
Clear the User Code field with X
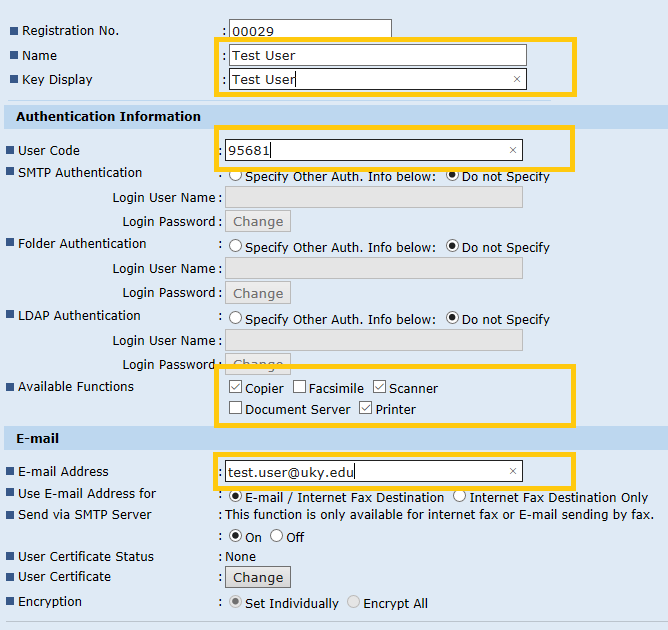(513, 150)
